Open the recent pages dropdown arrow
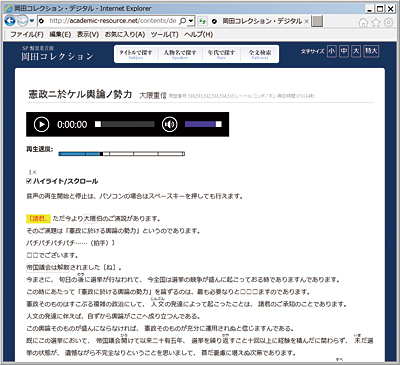 [x=32, y=21]
